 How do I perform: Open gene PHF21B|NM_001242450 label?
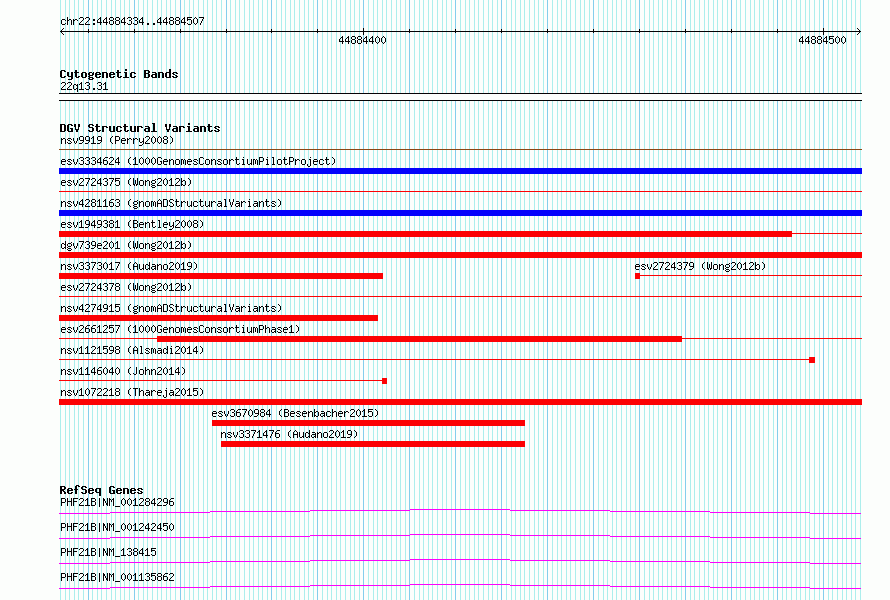coord(117,527)
